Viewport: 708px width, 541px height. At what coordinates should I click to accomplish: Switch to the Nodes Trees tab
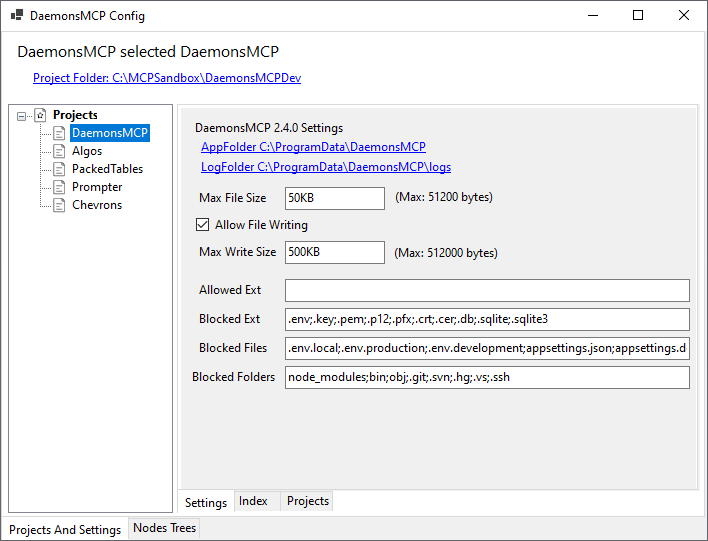click(164, 527)
